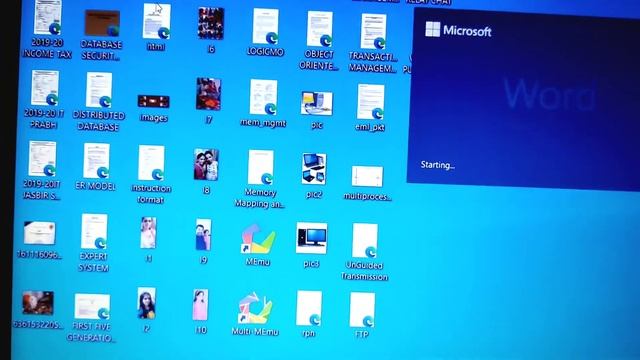Select the l1 photo thumbnail
The height and width of the screenshot is (360, 640).
[148, 233]
